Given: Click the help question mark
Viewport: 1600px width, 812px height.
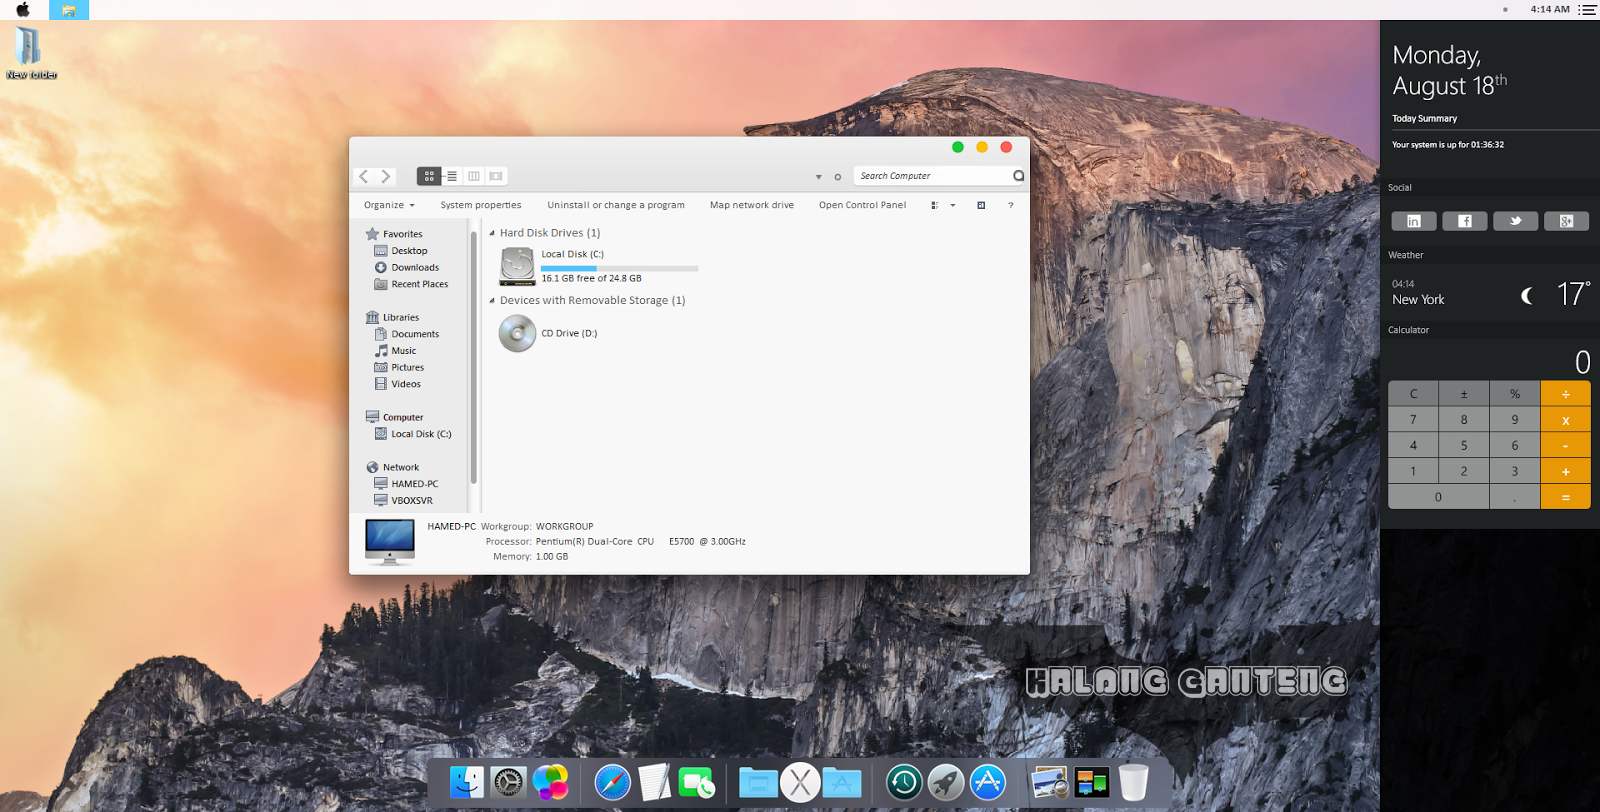Looking at the screenshot, I should coord(1011,205).
